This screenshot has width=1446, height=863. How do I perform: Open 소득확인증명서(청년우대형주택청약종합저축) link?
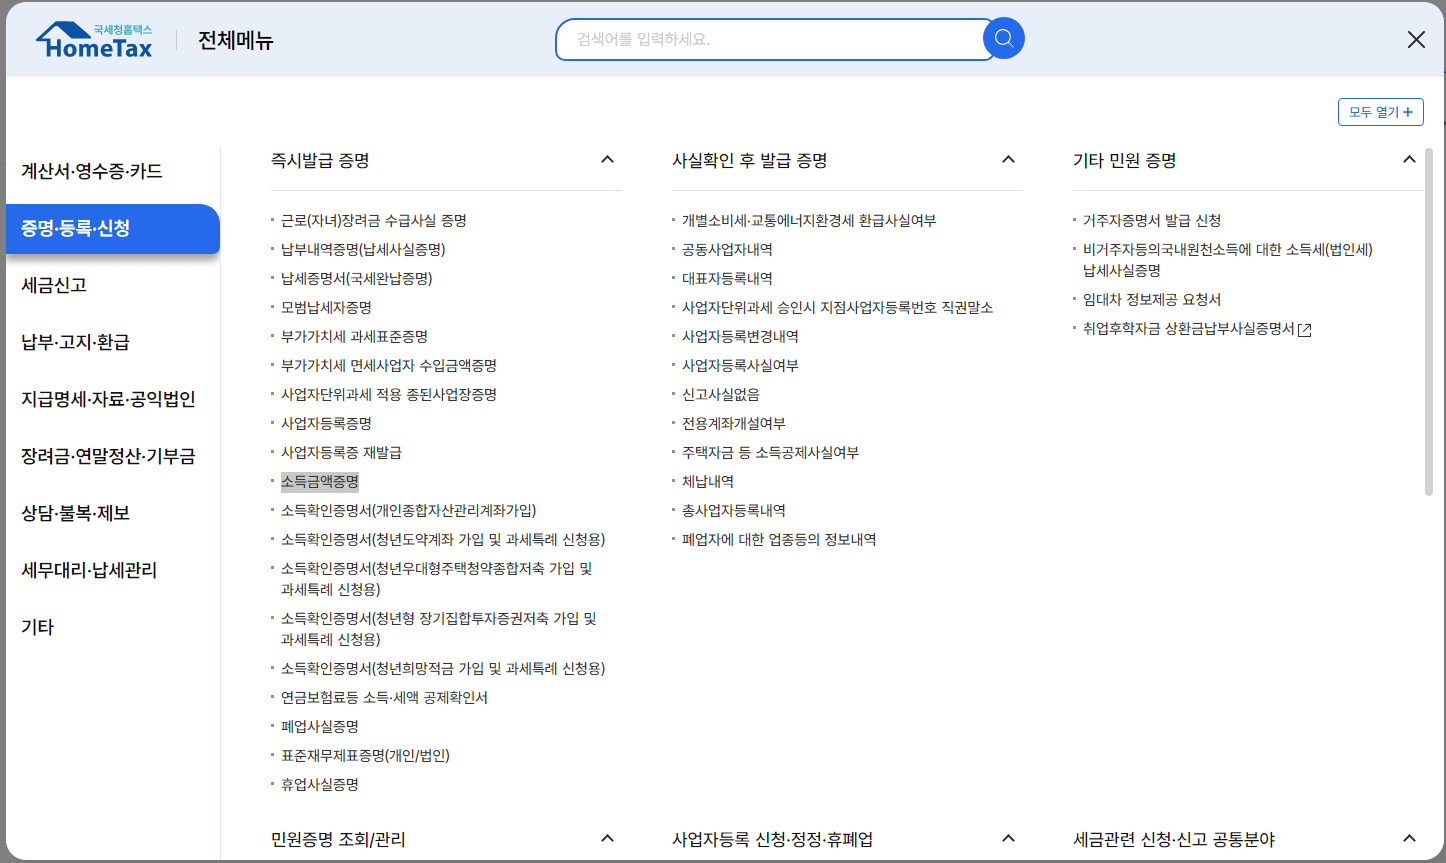pyautogui.click(x=437, y=578)
